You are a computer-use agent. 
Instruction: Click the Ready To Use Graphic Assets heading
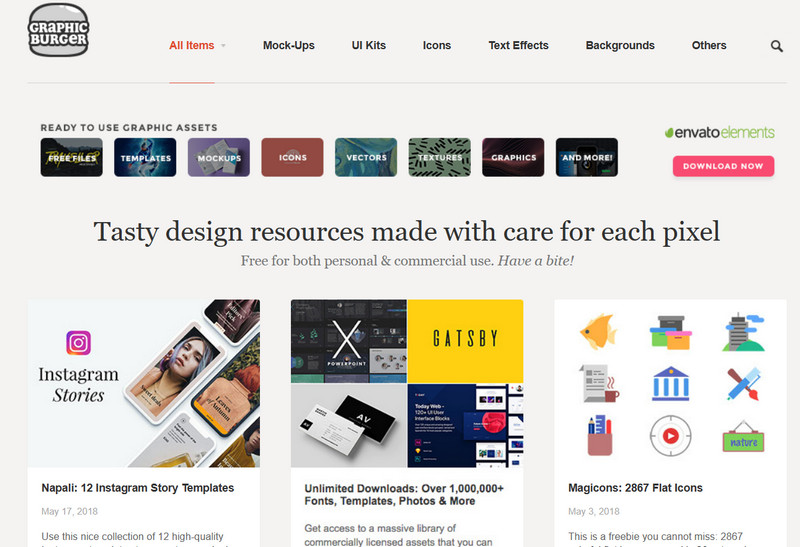pos(129,128)
